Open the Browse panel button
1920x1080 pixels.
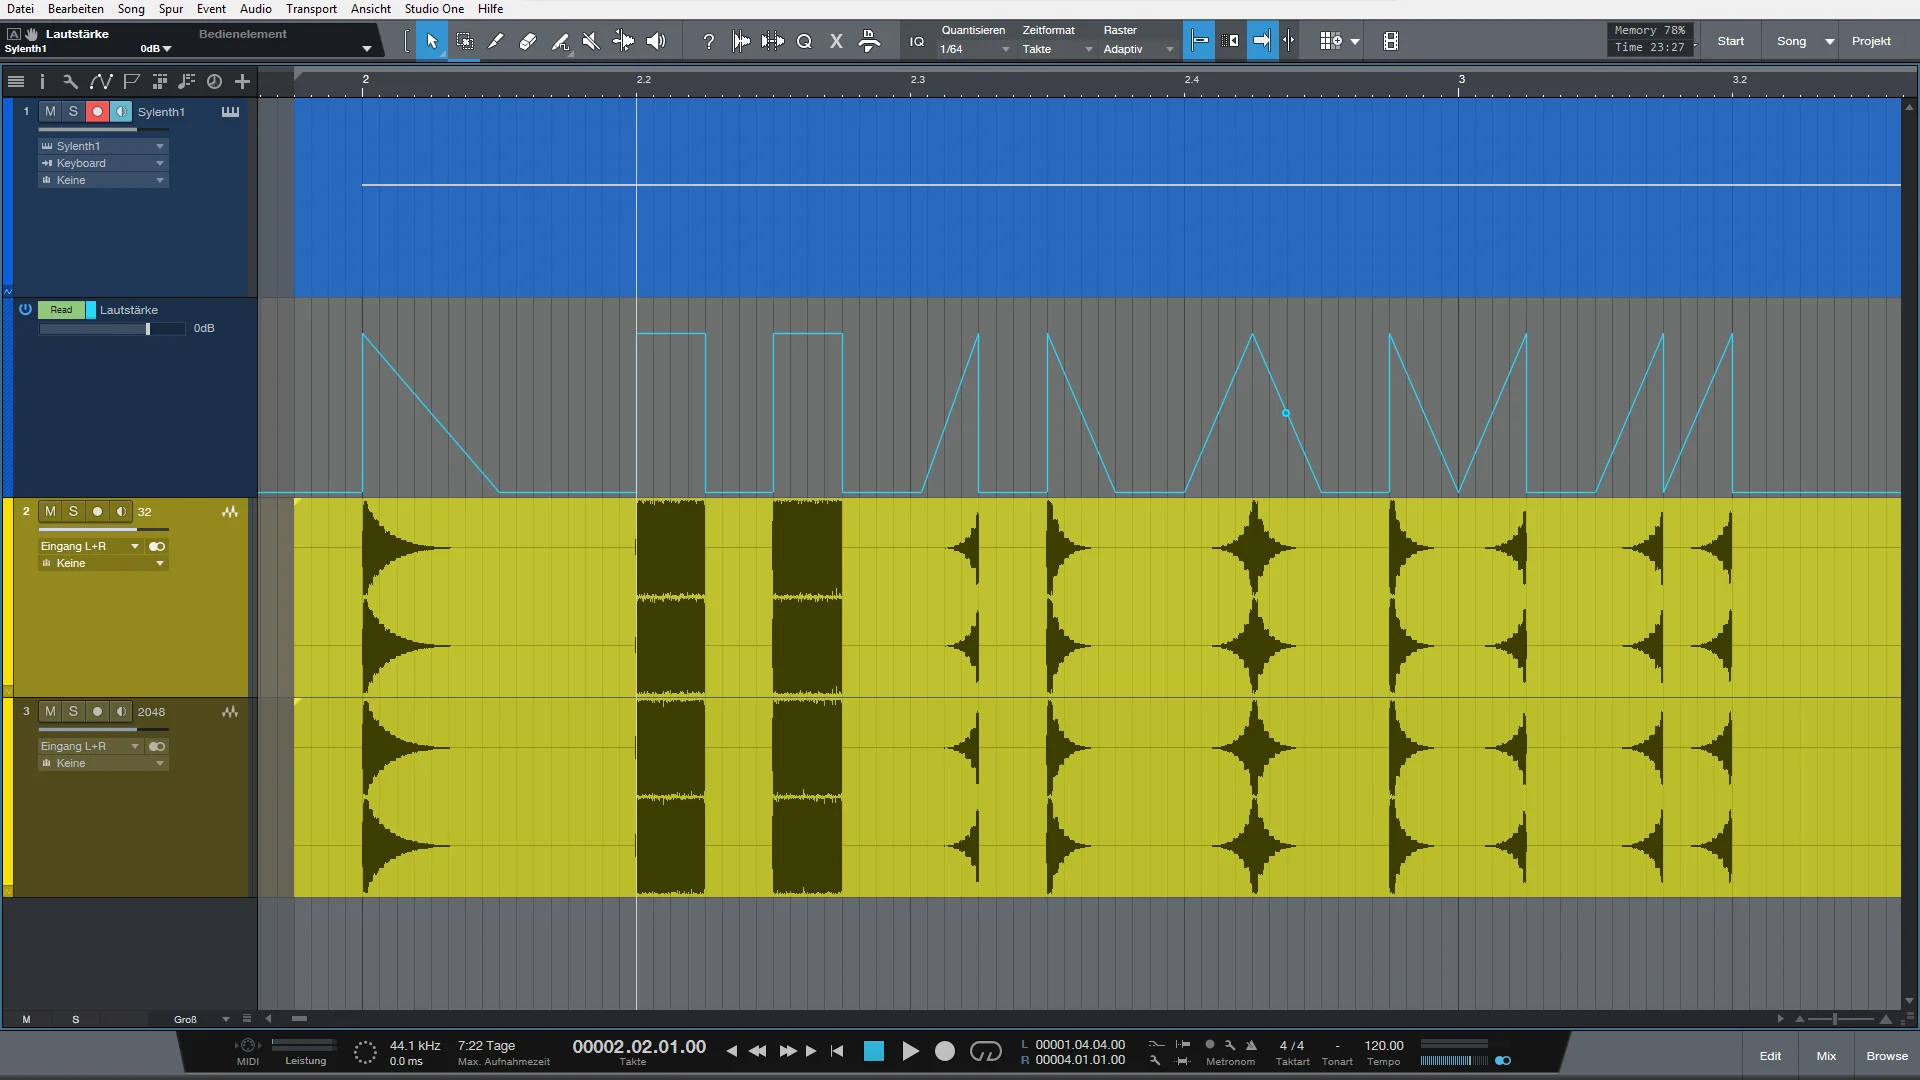tap(1887, 1056)
